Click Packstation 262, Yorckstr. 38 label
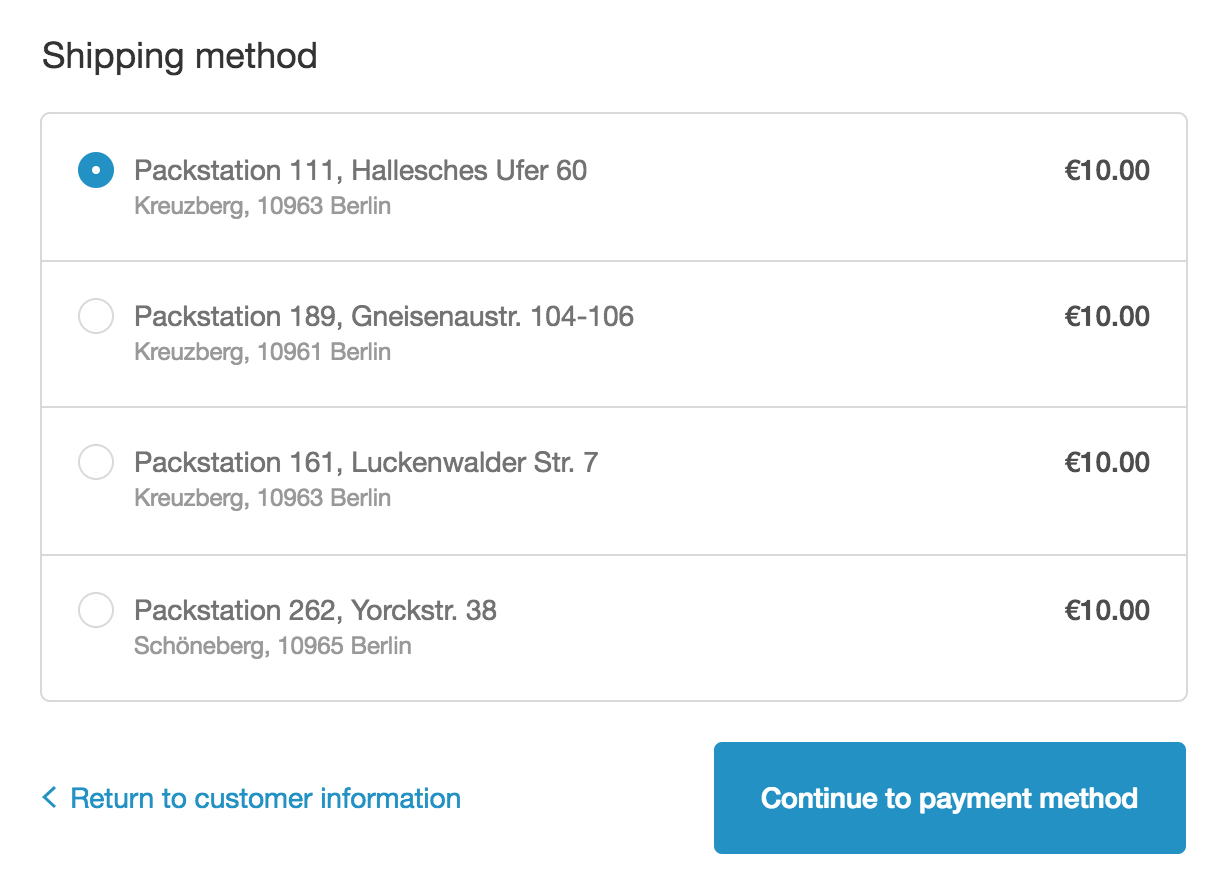This screenshot has height=888, width=1230. coord(316,610)
